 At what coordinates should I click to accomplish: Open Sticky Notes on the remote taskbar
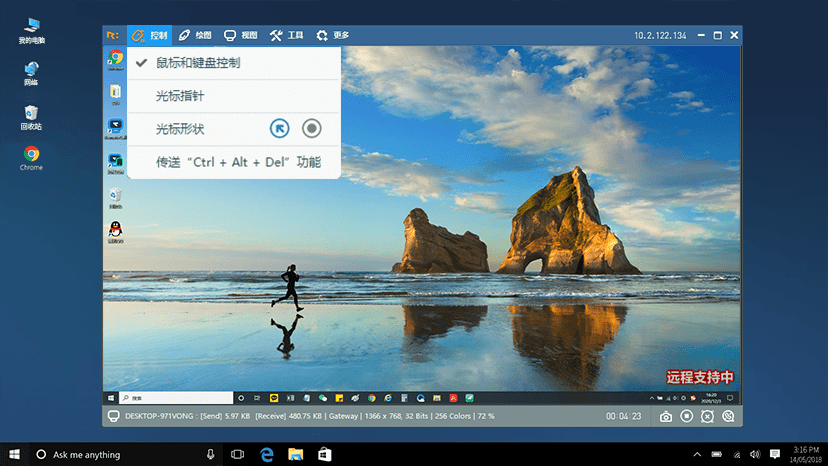tap(339, 398)
